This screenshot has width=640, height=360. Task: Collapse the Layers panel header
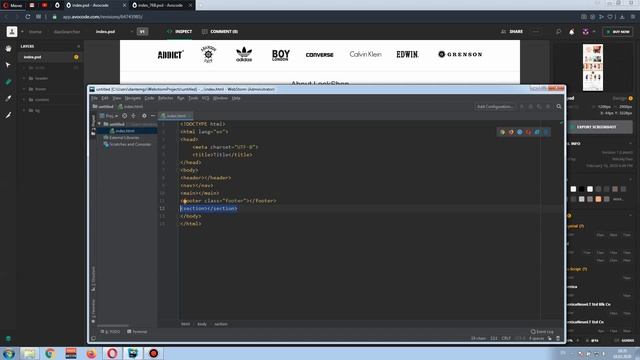tap(78, 47)
